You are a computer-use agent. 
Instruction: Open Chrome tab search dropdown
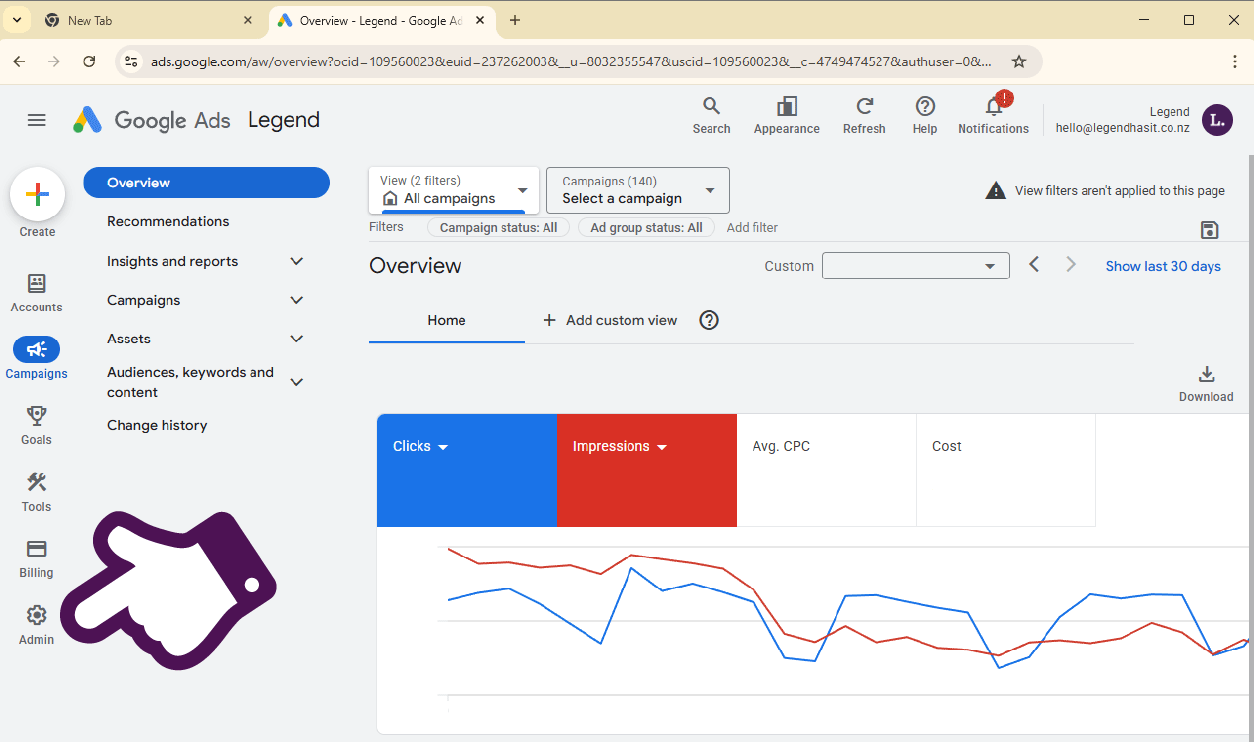coord(17,20)
